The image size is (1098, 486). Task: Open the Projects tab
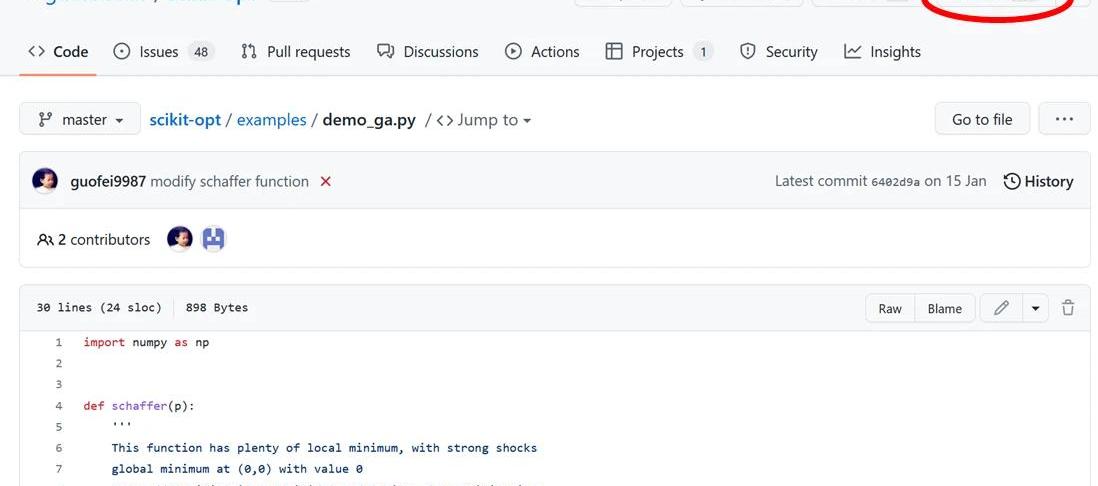pos(659,52)
